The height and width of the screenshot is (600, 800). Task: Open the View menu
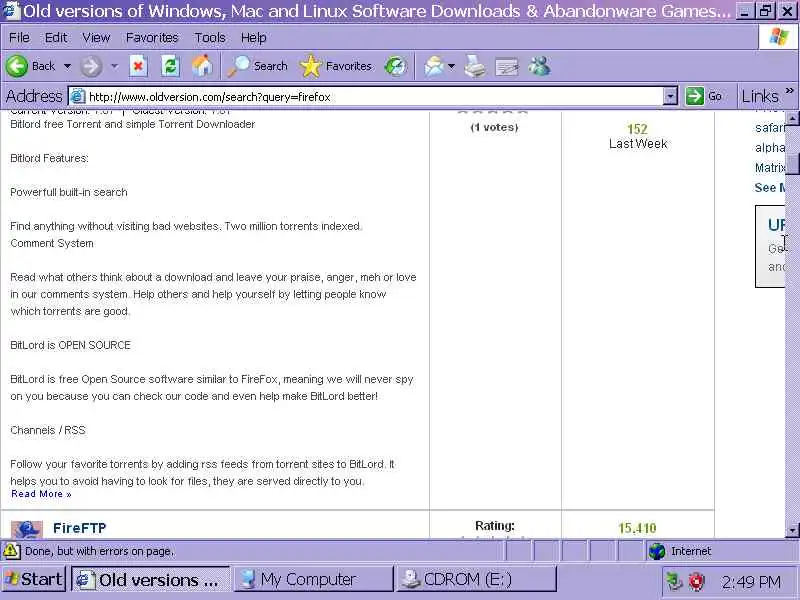click(96, 38)
